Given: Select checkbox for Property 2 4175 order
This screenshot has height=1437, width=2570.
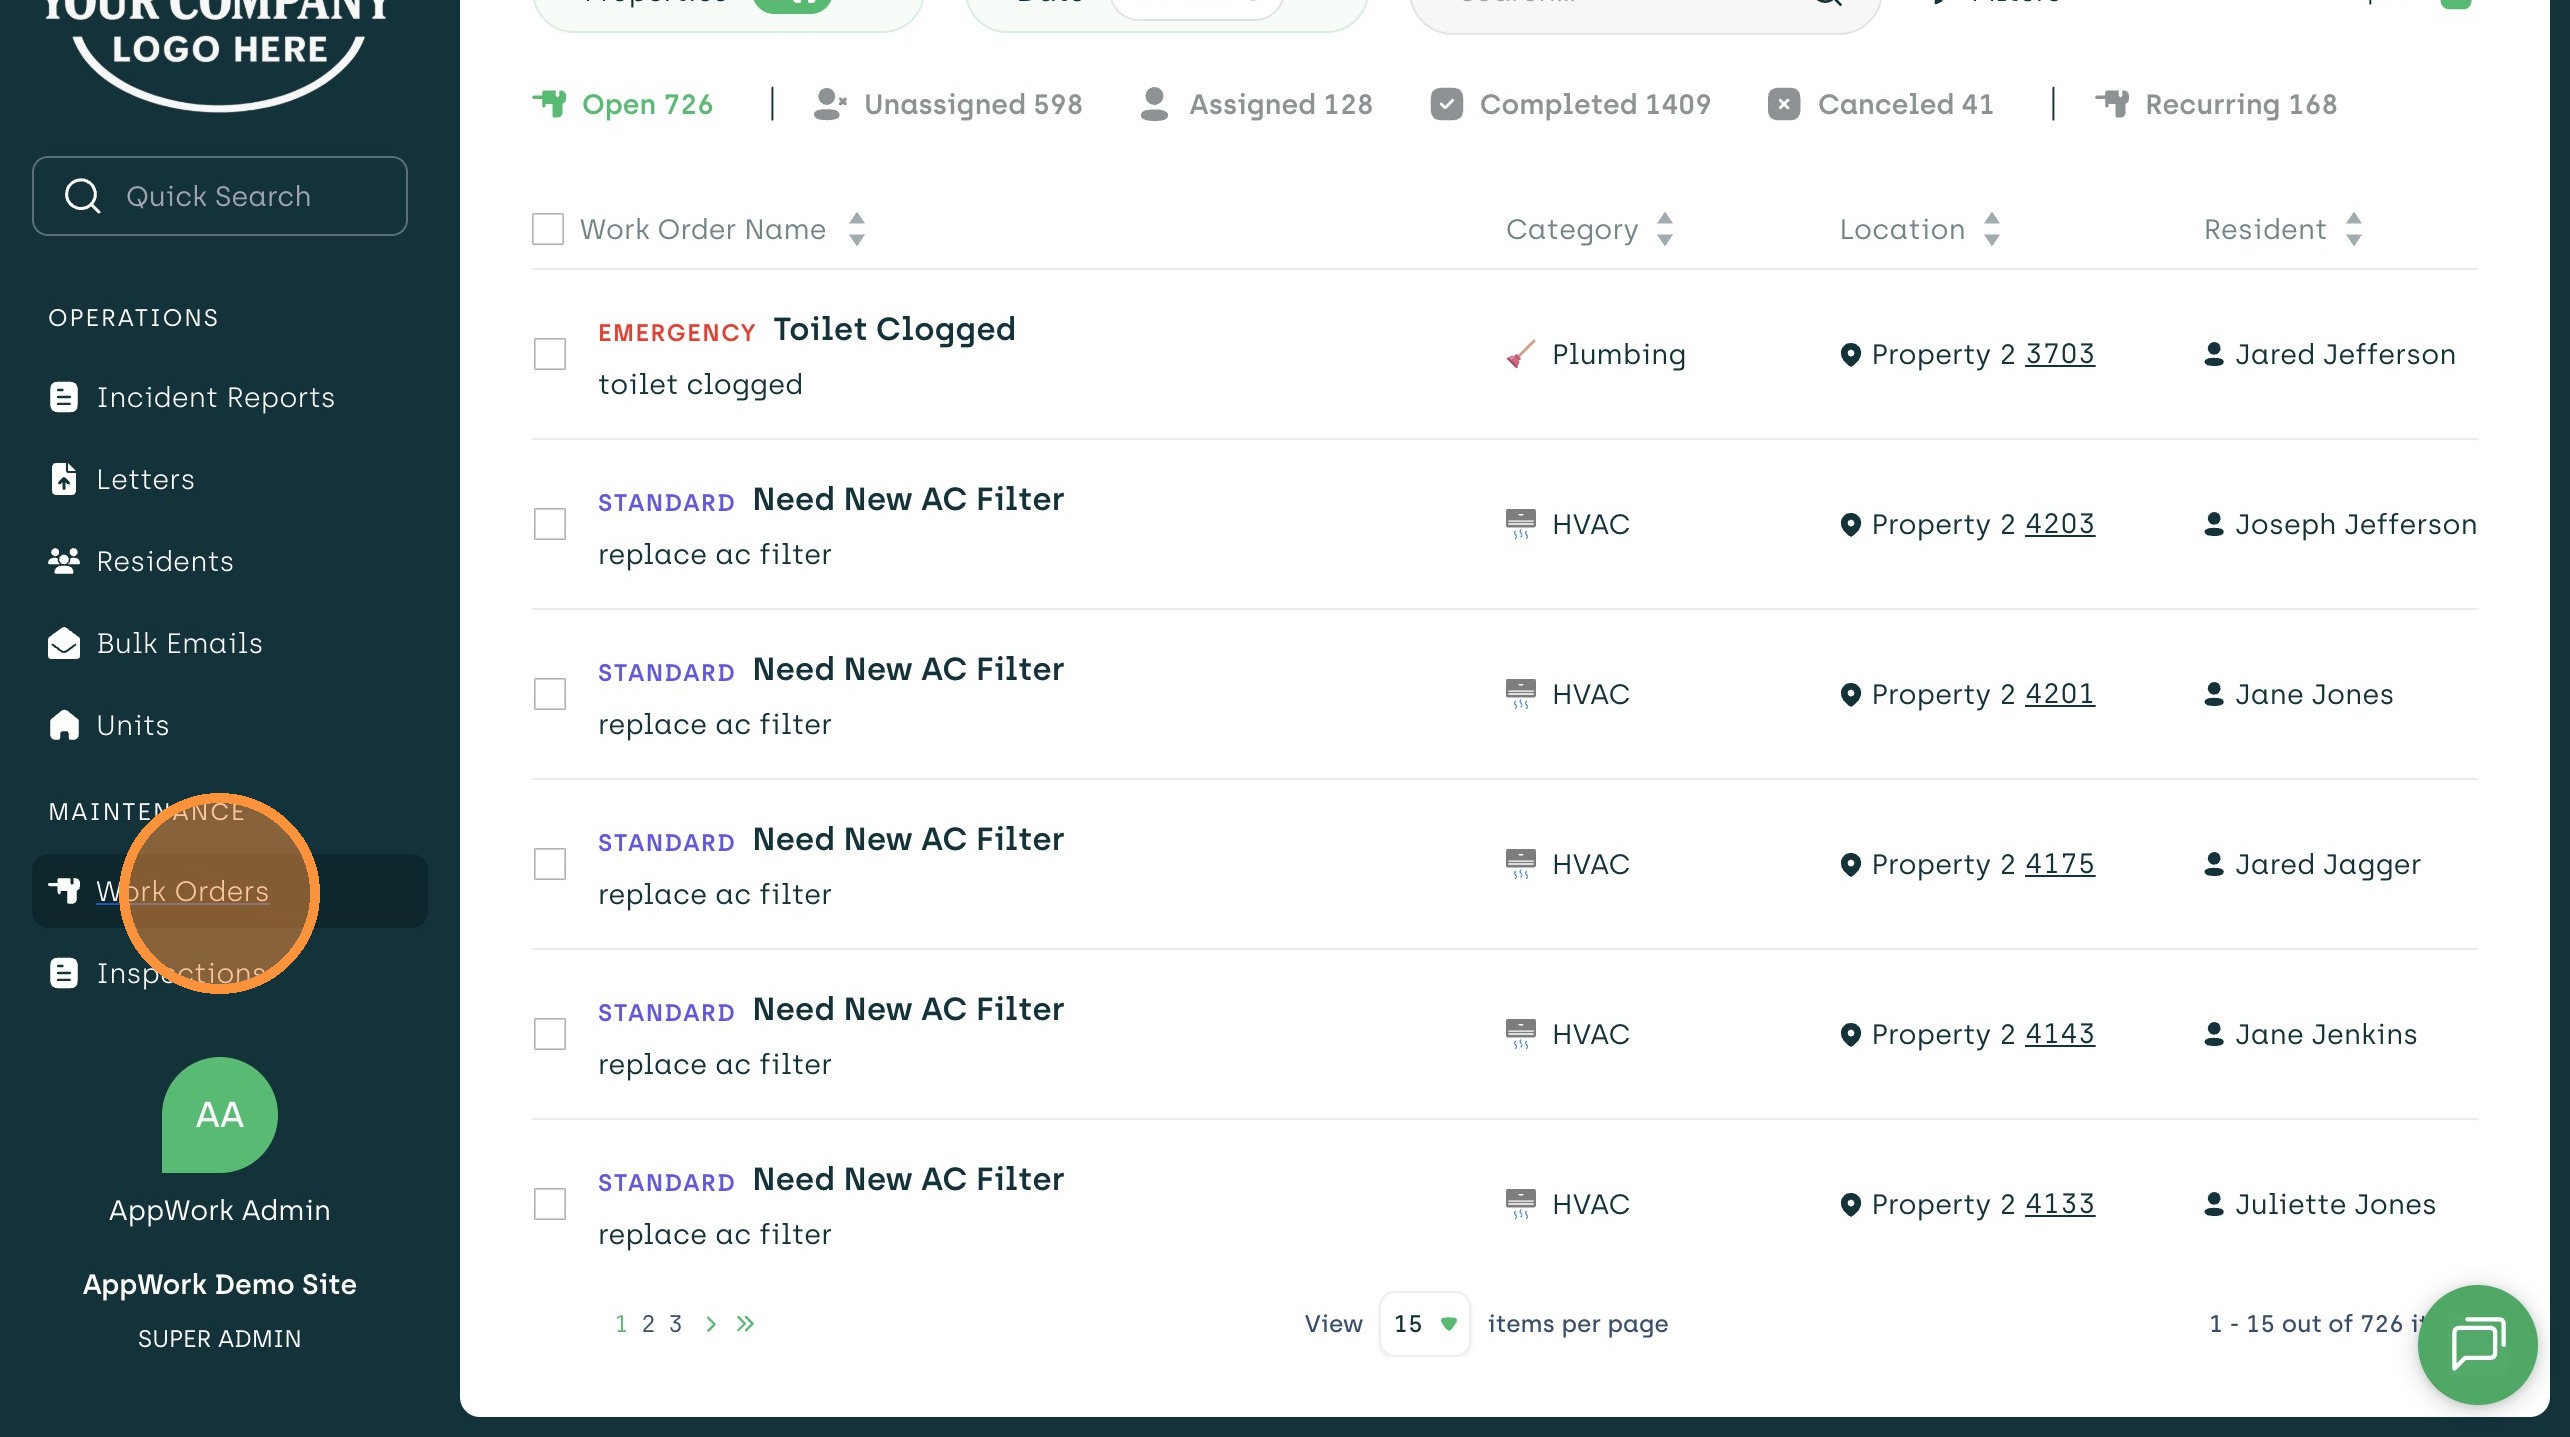Looking at the screenshot, I should coord(549,864).
